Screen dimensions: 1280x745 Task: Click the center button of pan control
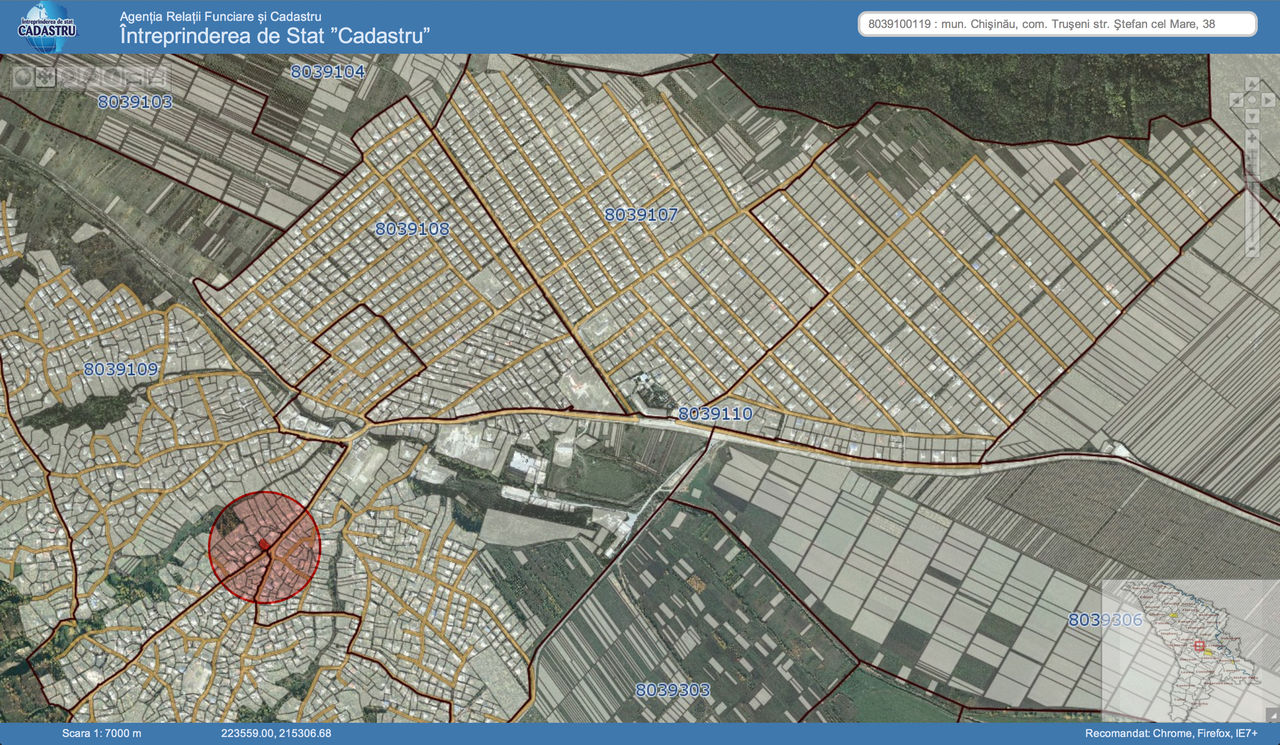point(1251,101)
